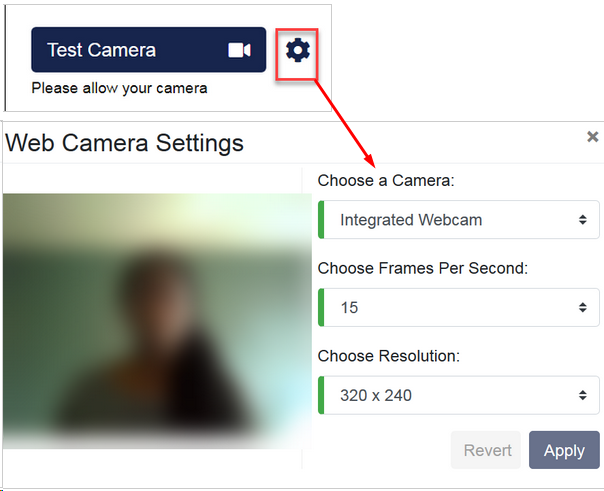This screenshot has width=604, height=491.
Task: Click the "Choose Frames Per Second:" label
Action: (422, 268)
